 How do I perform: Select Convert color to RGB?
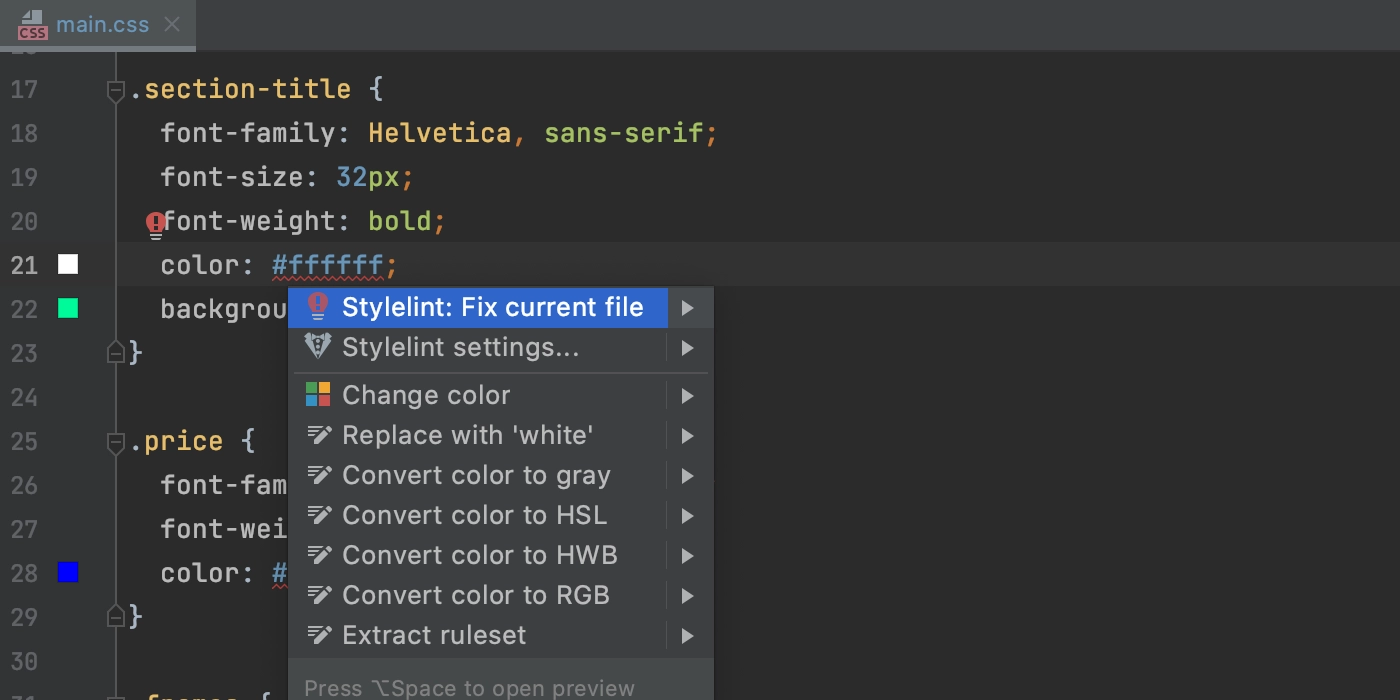478,595
